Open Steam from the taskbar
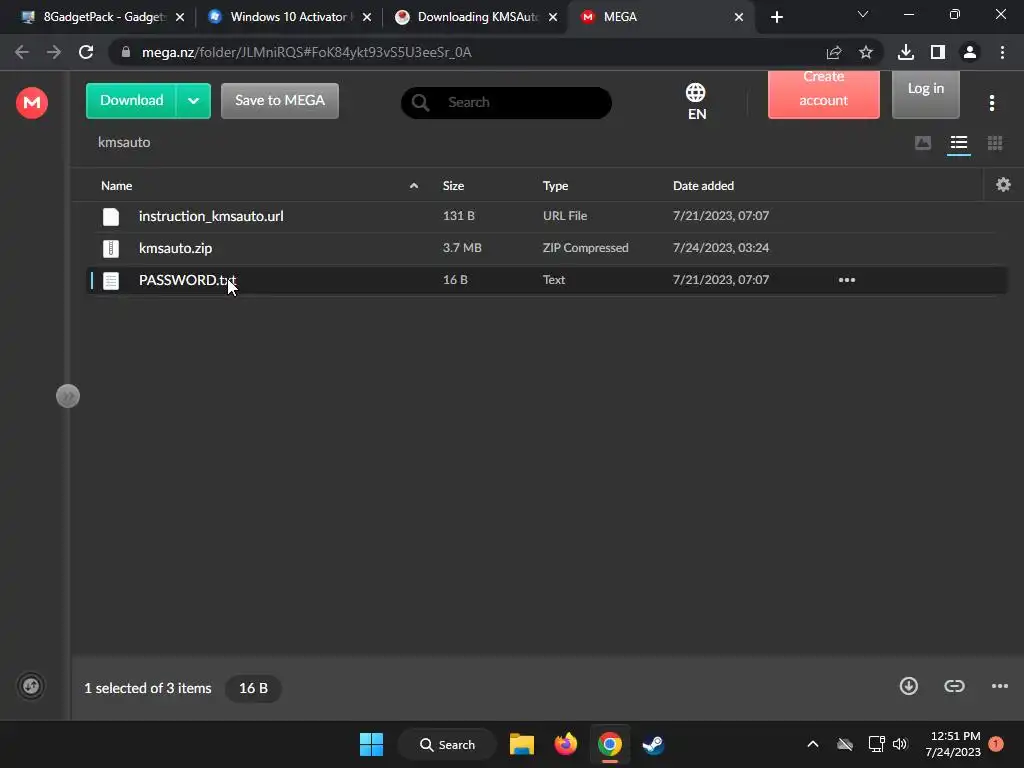The image size is (1024, 768). pos(653,744)
